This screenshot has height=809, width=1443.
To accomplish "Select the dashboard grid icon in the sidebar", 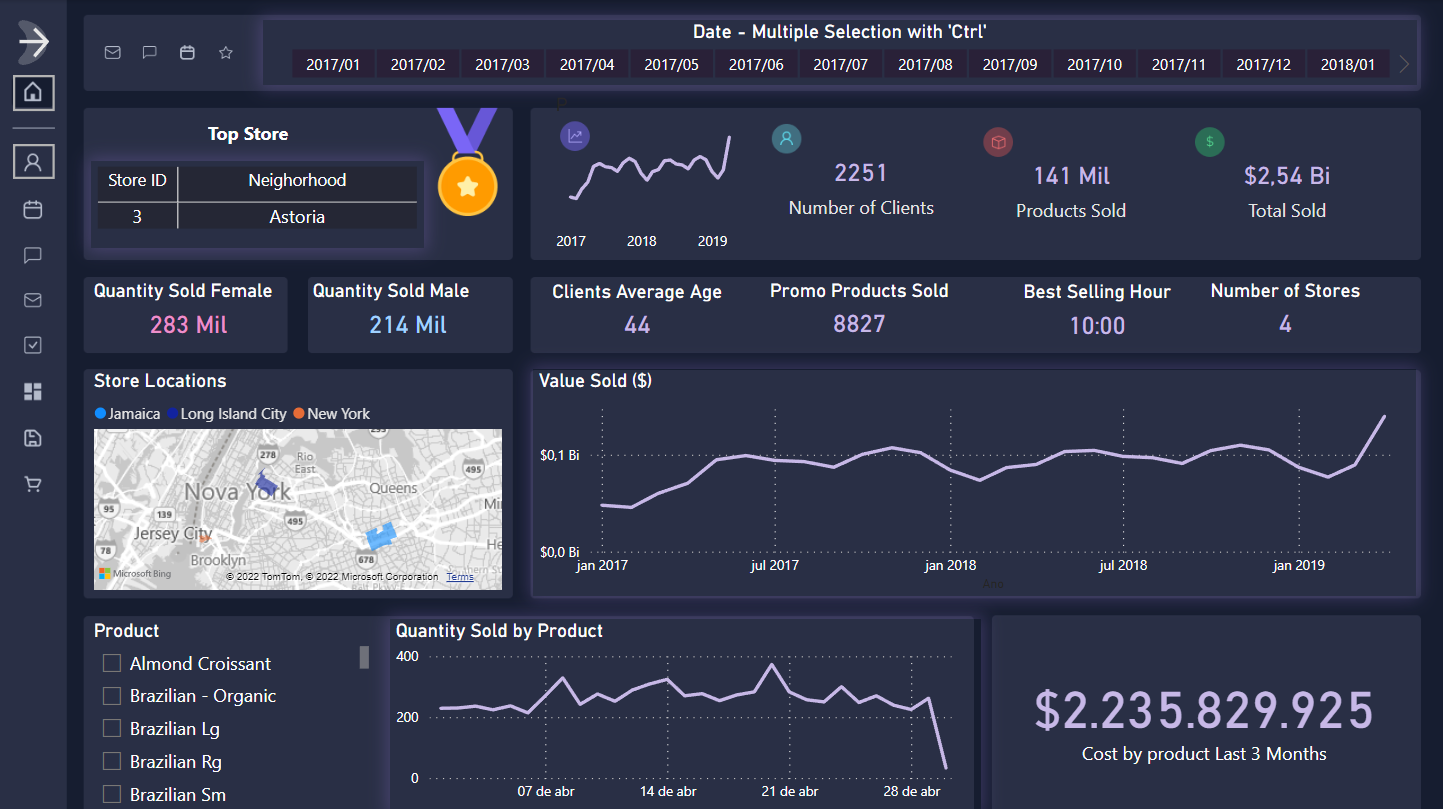I will pos(33,391).
